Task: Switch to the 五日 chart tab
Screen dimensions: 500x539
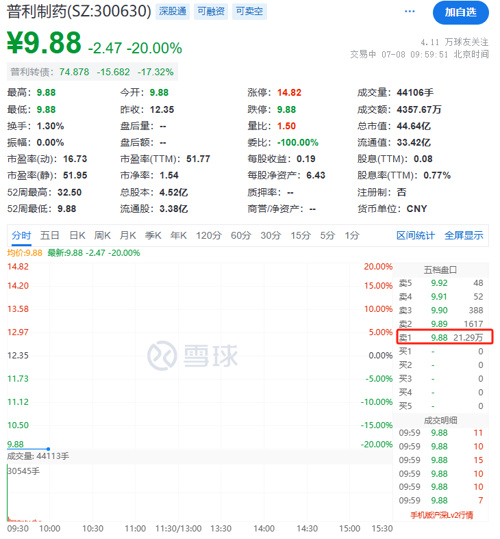Action: pyautogui.click(x=50, y=236)
